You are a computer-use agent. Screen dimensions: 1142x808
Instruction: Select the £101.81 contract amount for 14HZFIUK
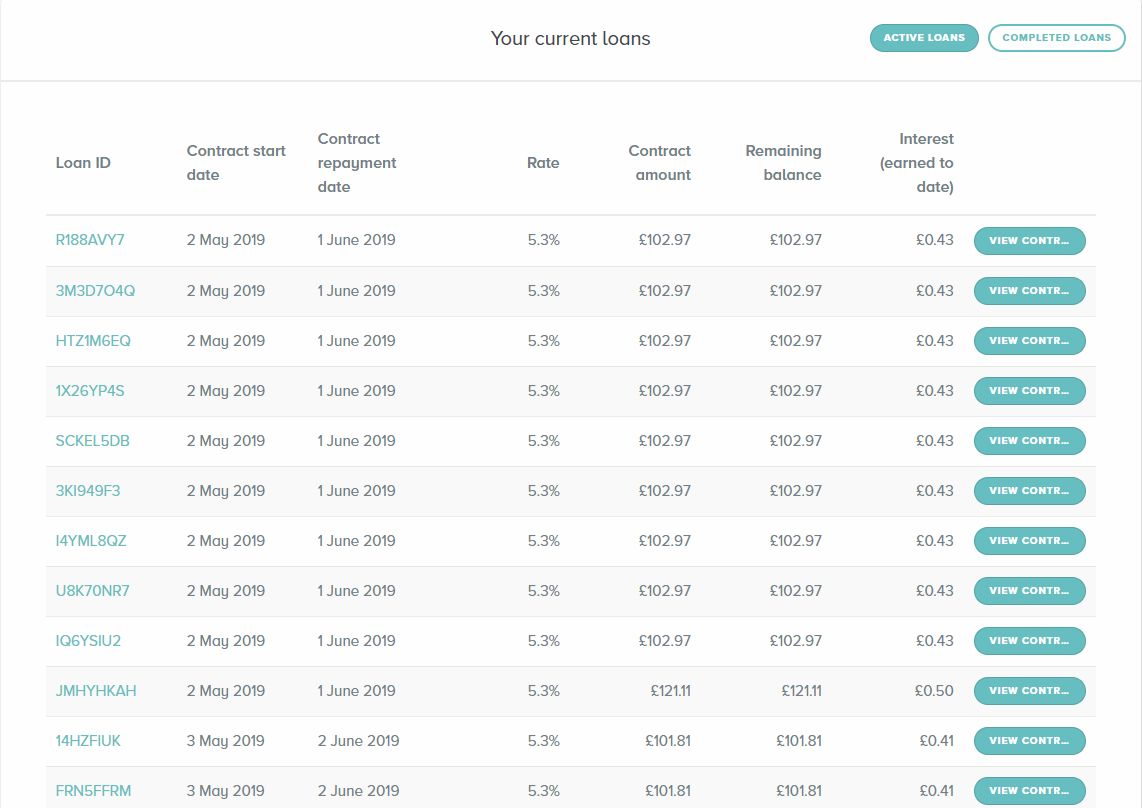(668, 741)
